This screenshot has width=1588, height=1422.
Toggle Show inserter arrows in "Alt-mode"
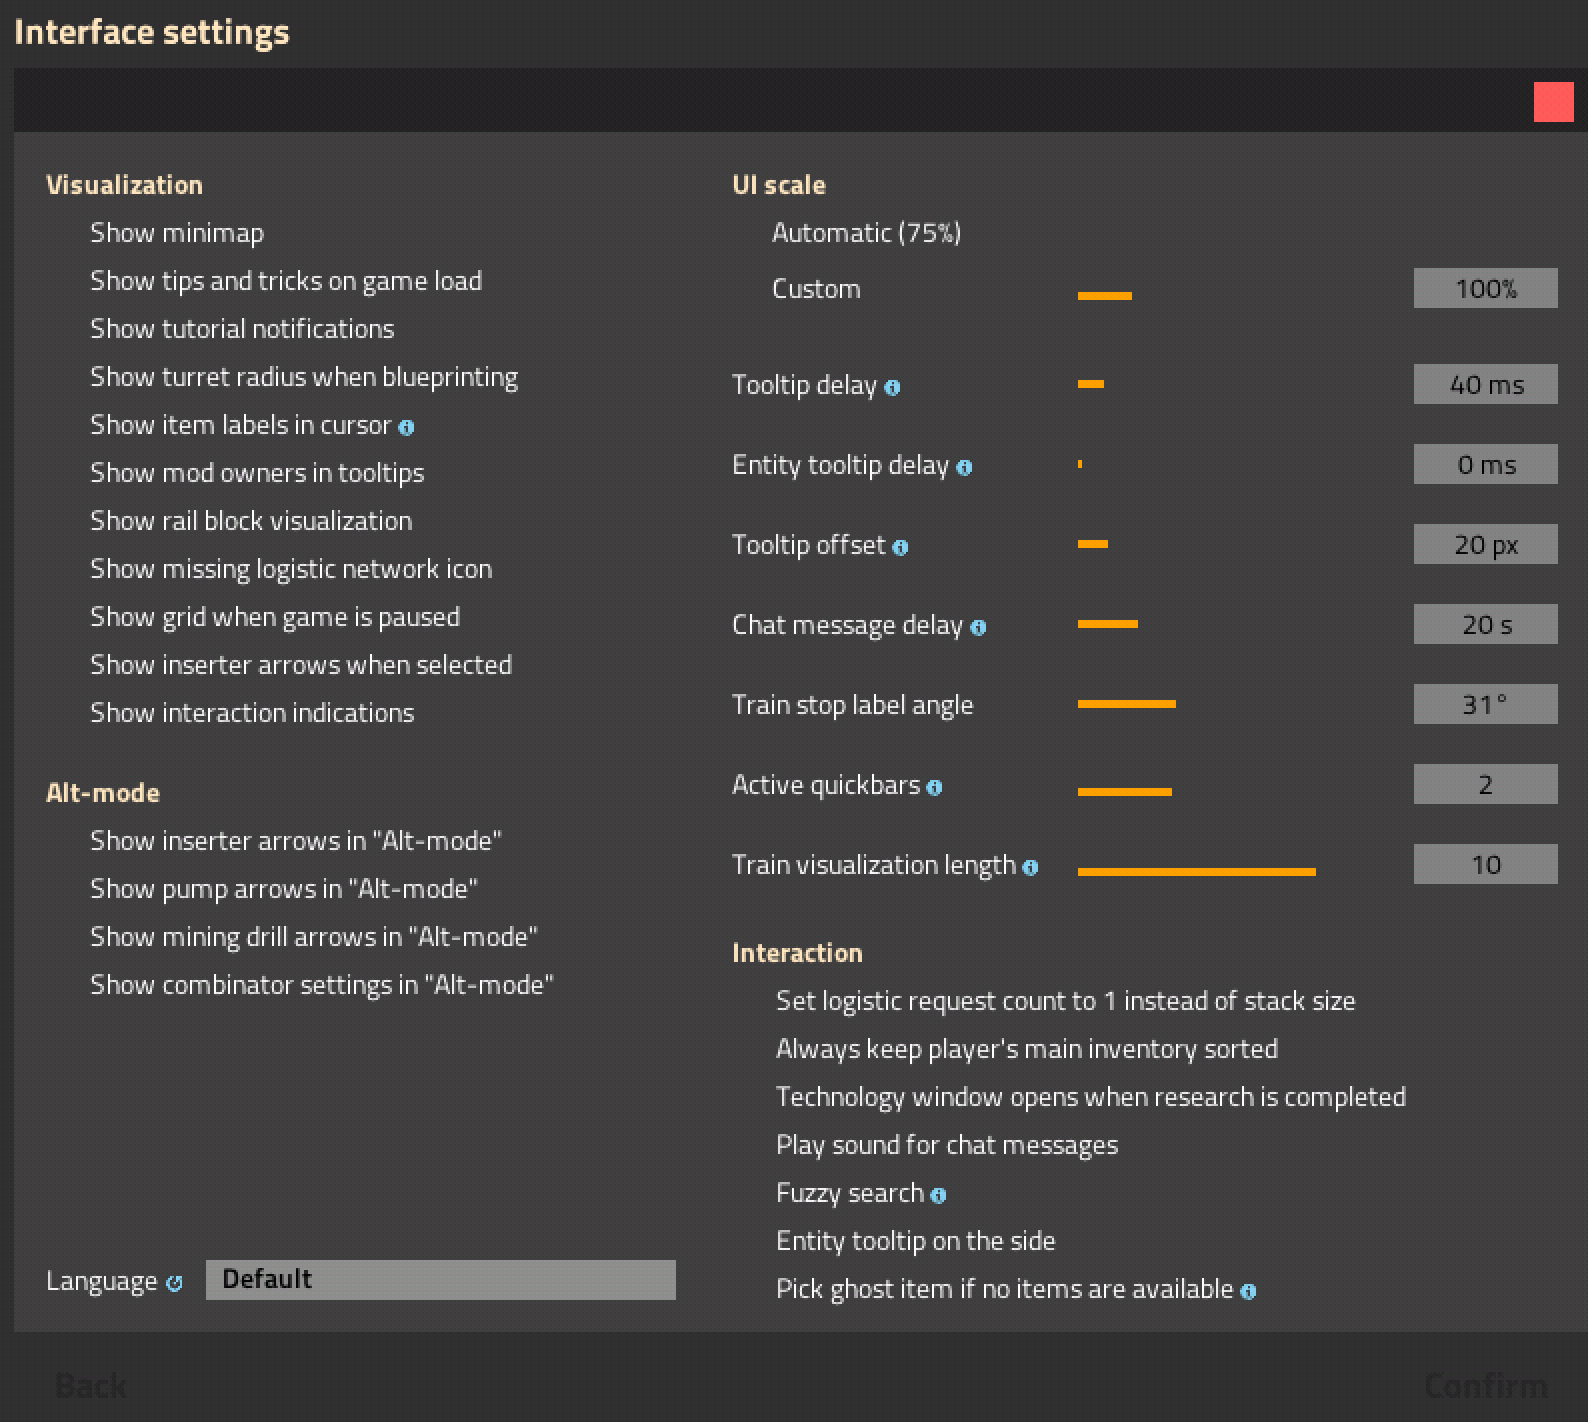tap(296, 841)
